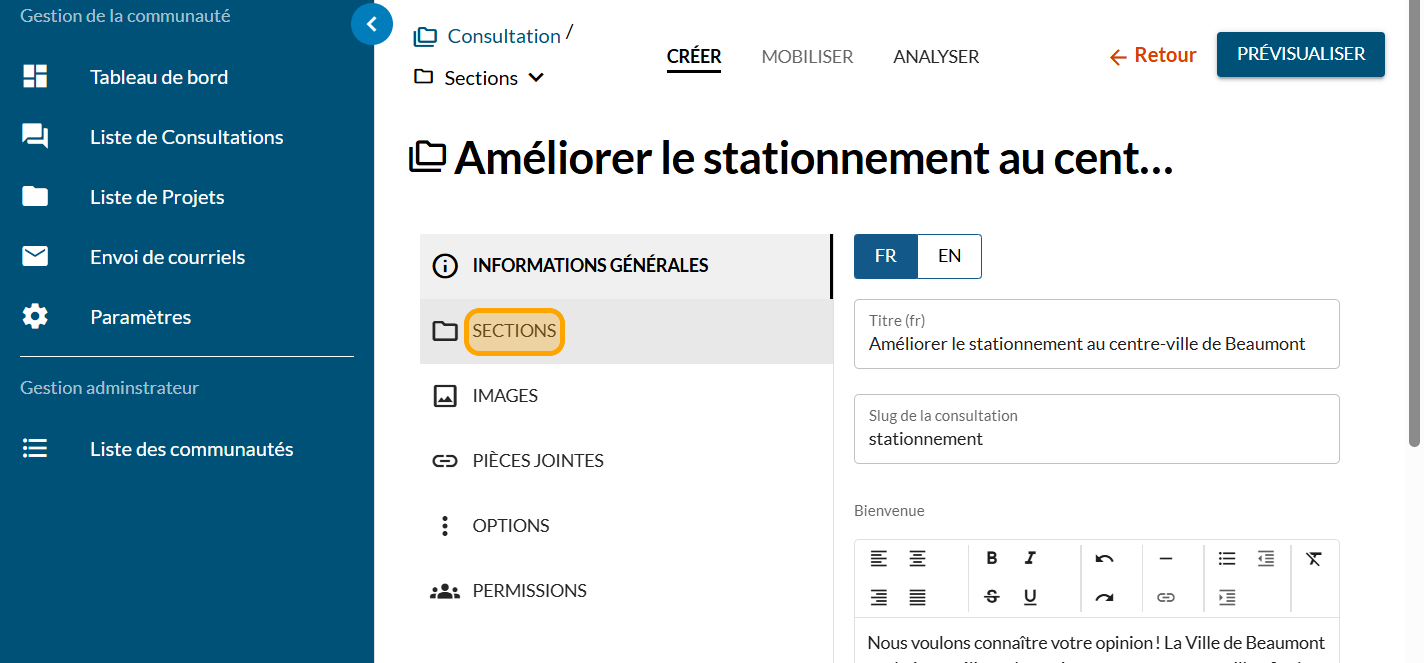Switch to the Analyser tab
1424x663 pixels.
point(936,57)
